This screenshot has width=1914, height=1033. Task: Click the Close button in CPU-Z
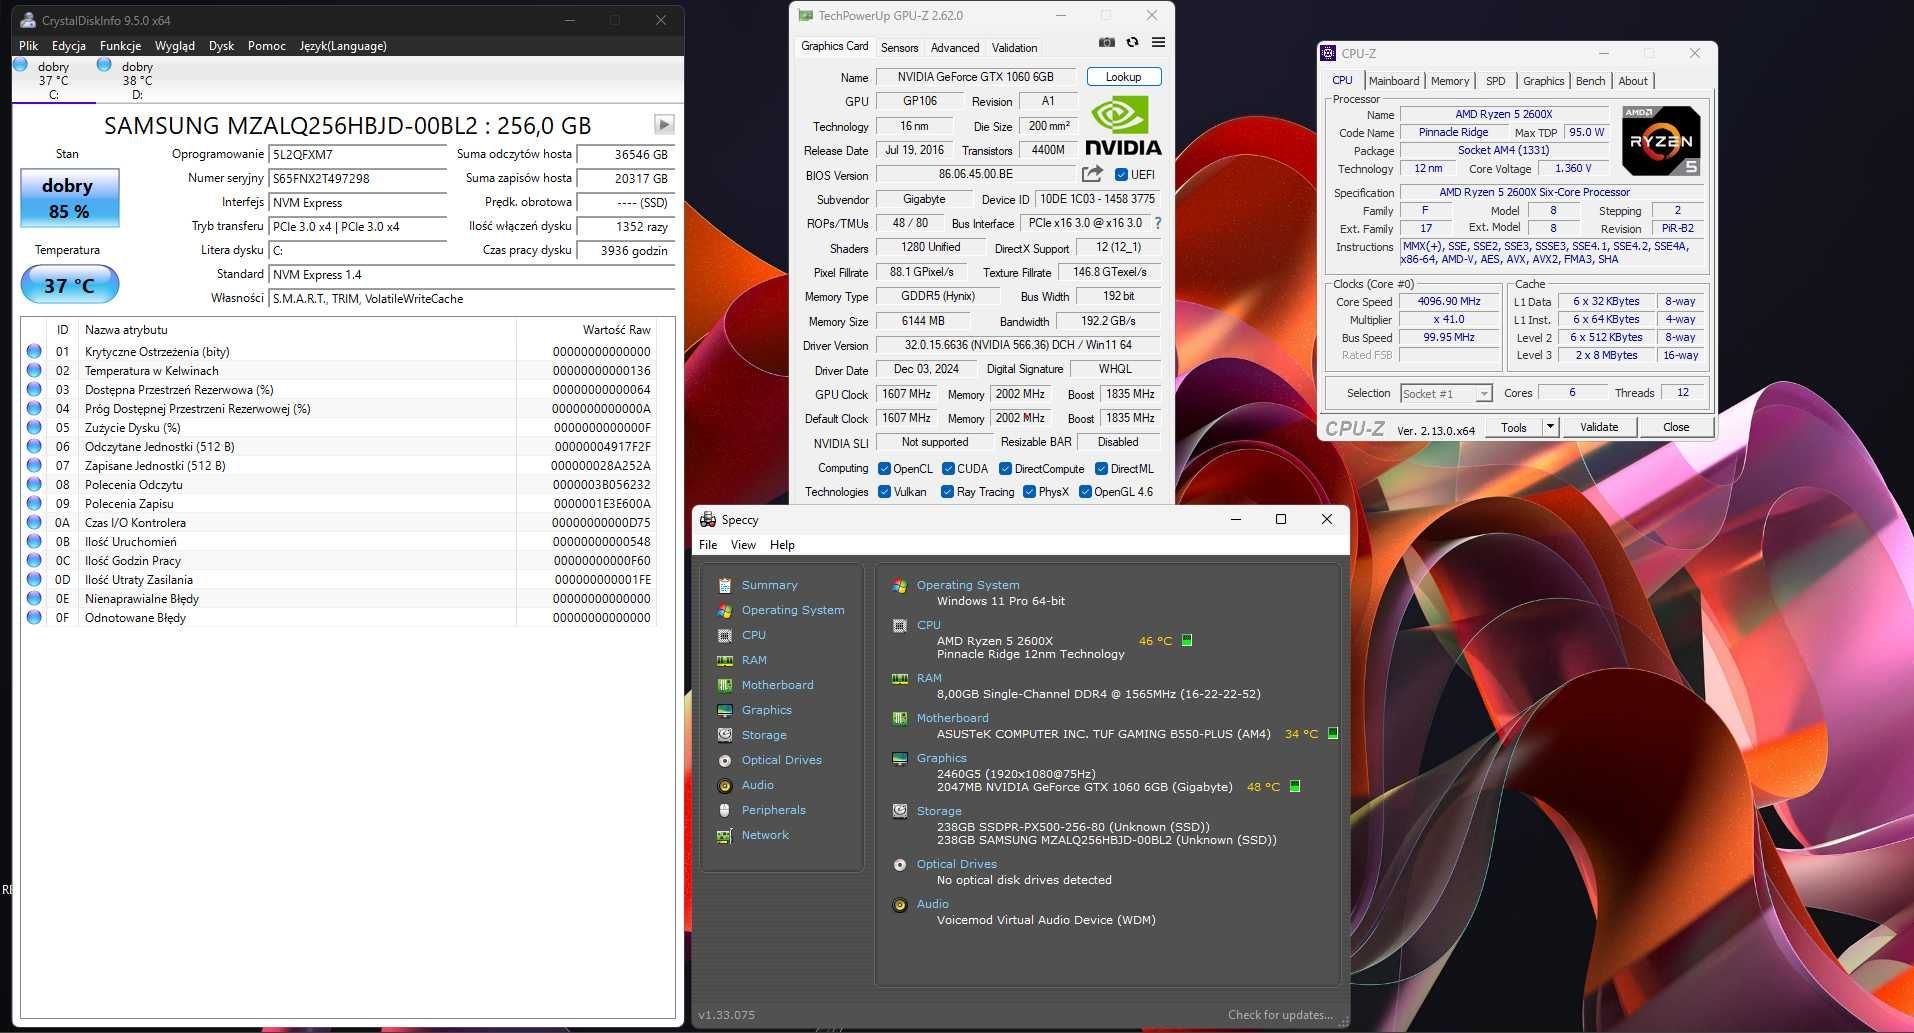[x=1676, y=427]
